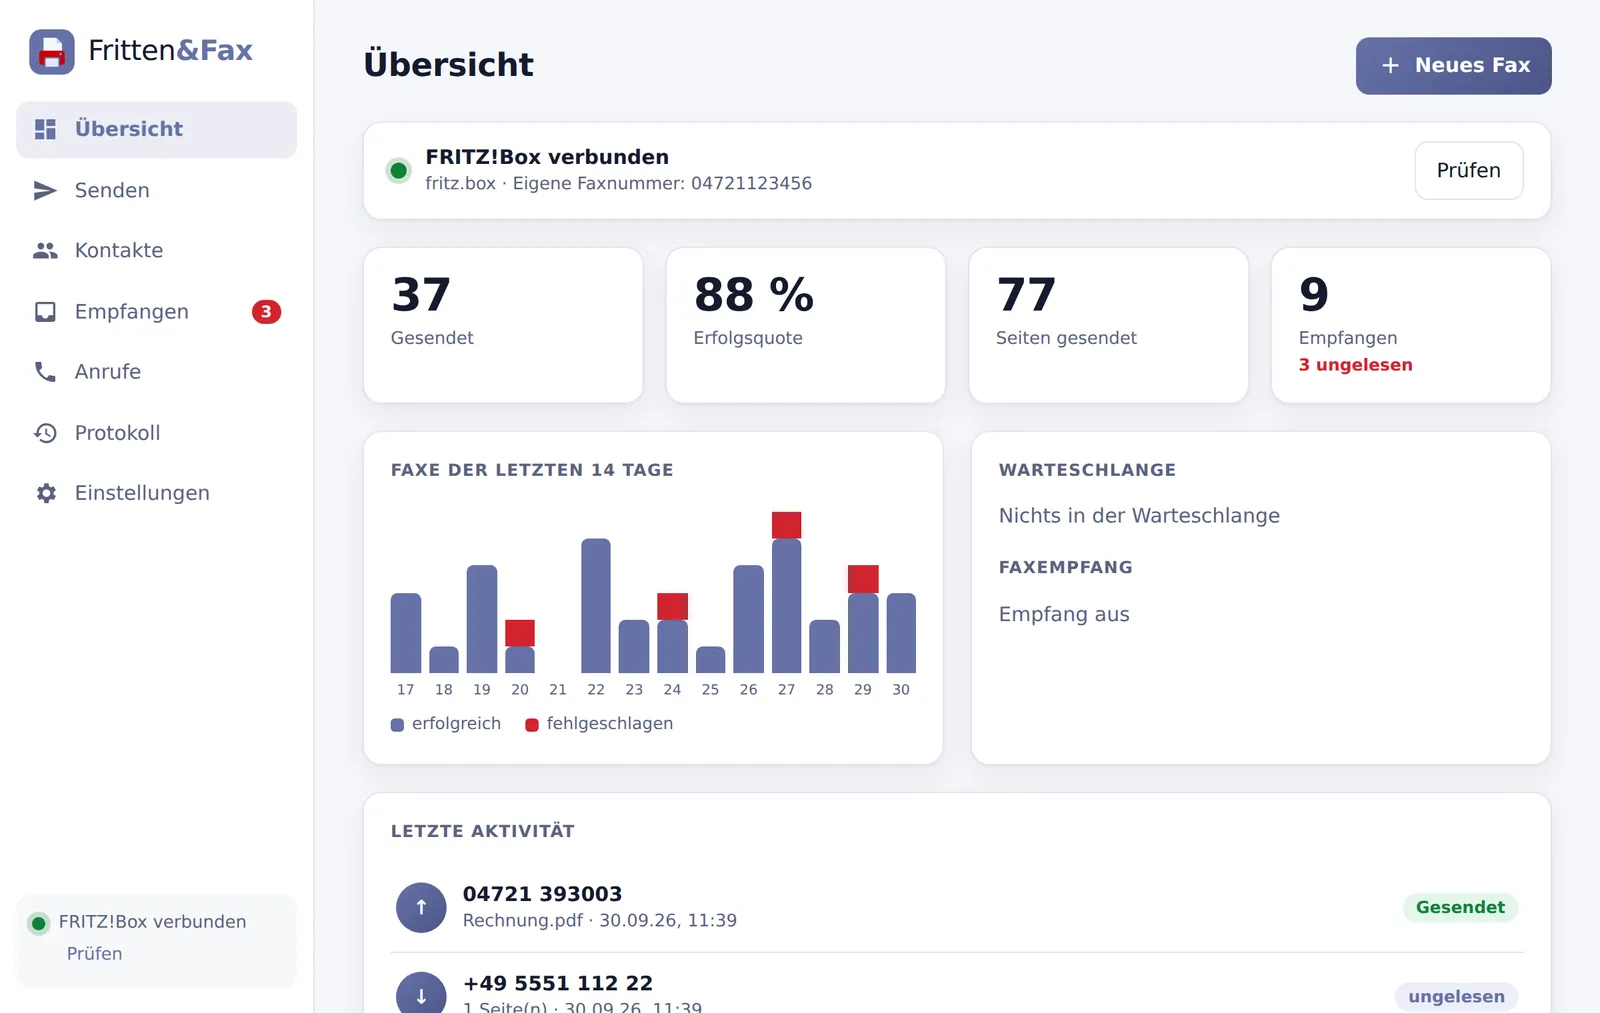Screen dimensions: 1600x1013
Task: Click the Prüfen link in the sidebar footer
Action: tap(94, 954)
